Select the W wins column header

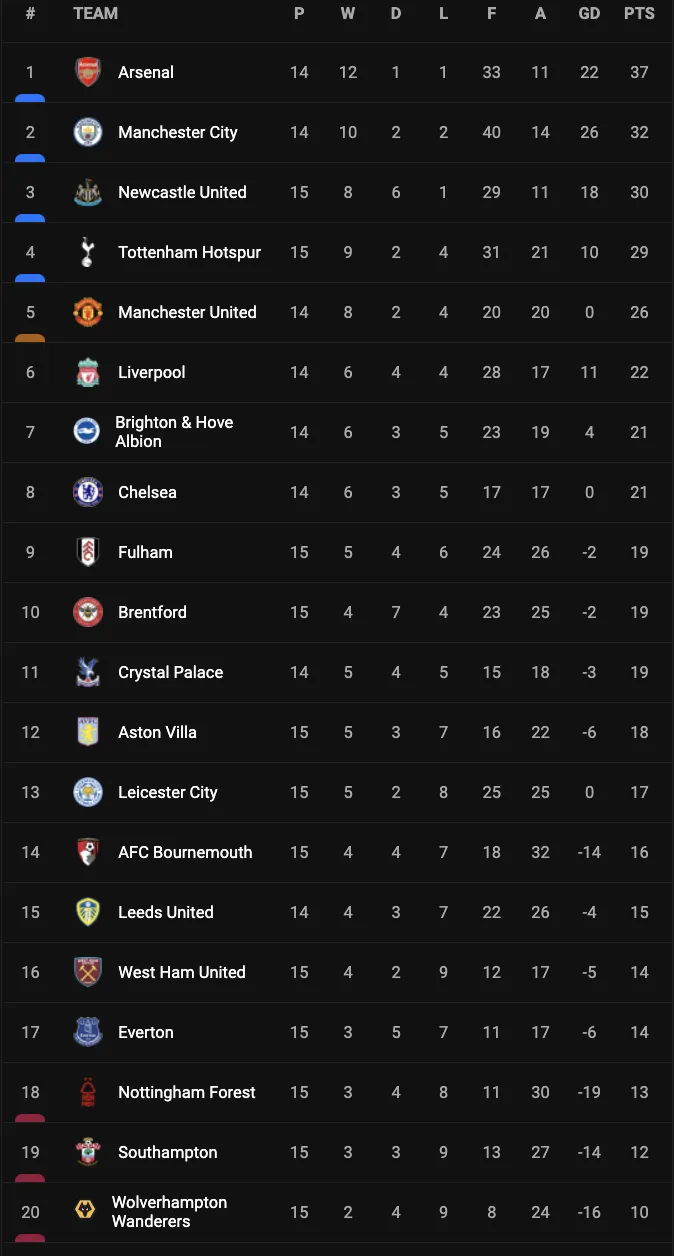click(348, 14)
